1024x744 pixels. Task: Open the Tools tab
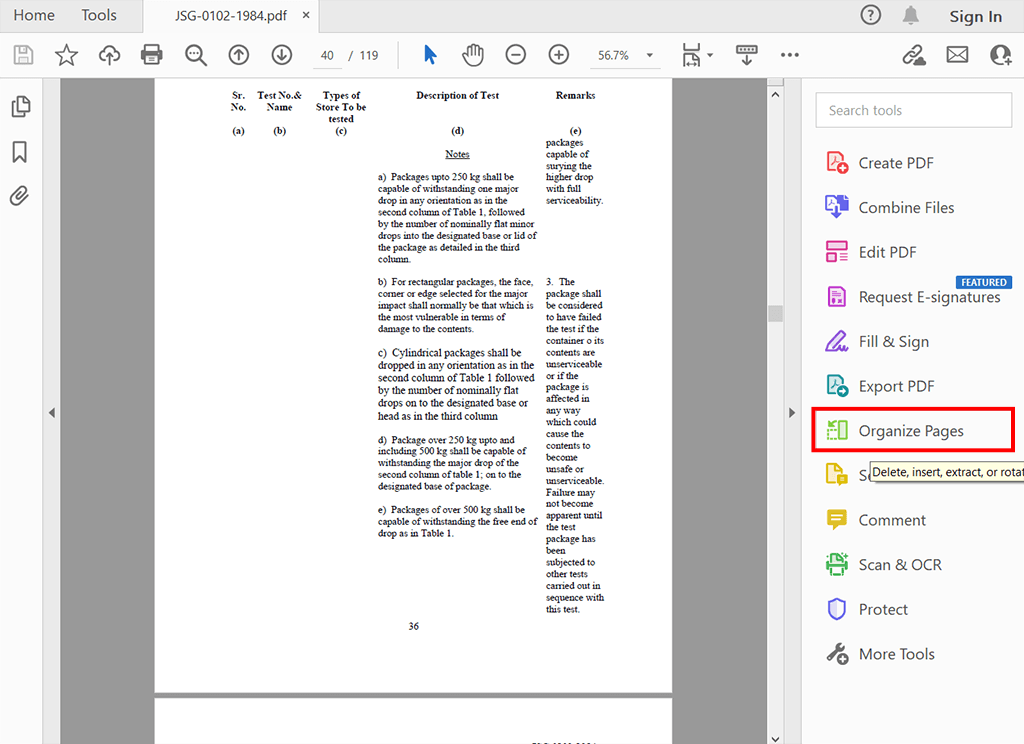pyautogui.click(x=99, y=15)
